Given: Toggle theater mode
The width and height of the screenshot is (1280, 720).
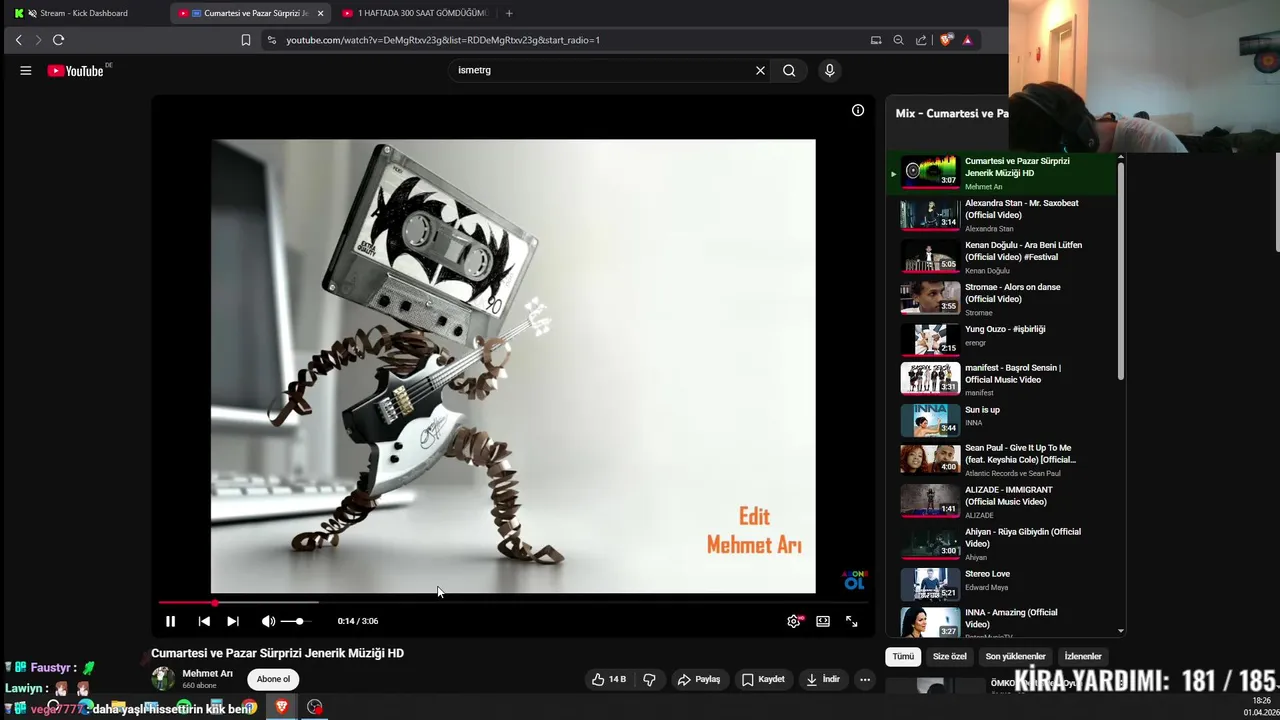Looking at the screenshot, I should [x=823, y=621].
